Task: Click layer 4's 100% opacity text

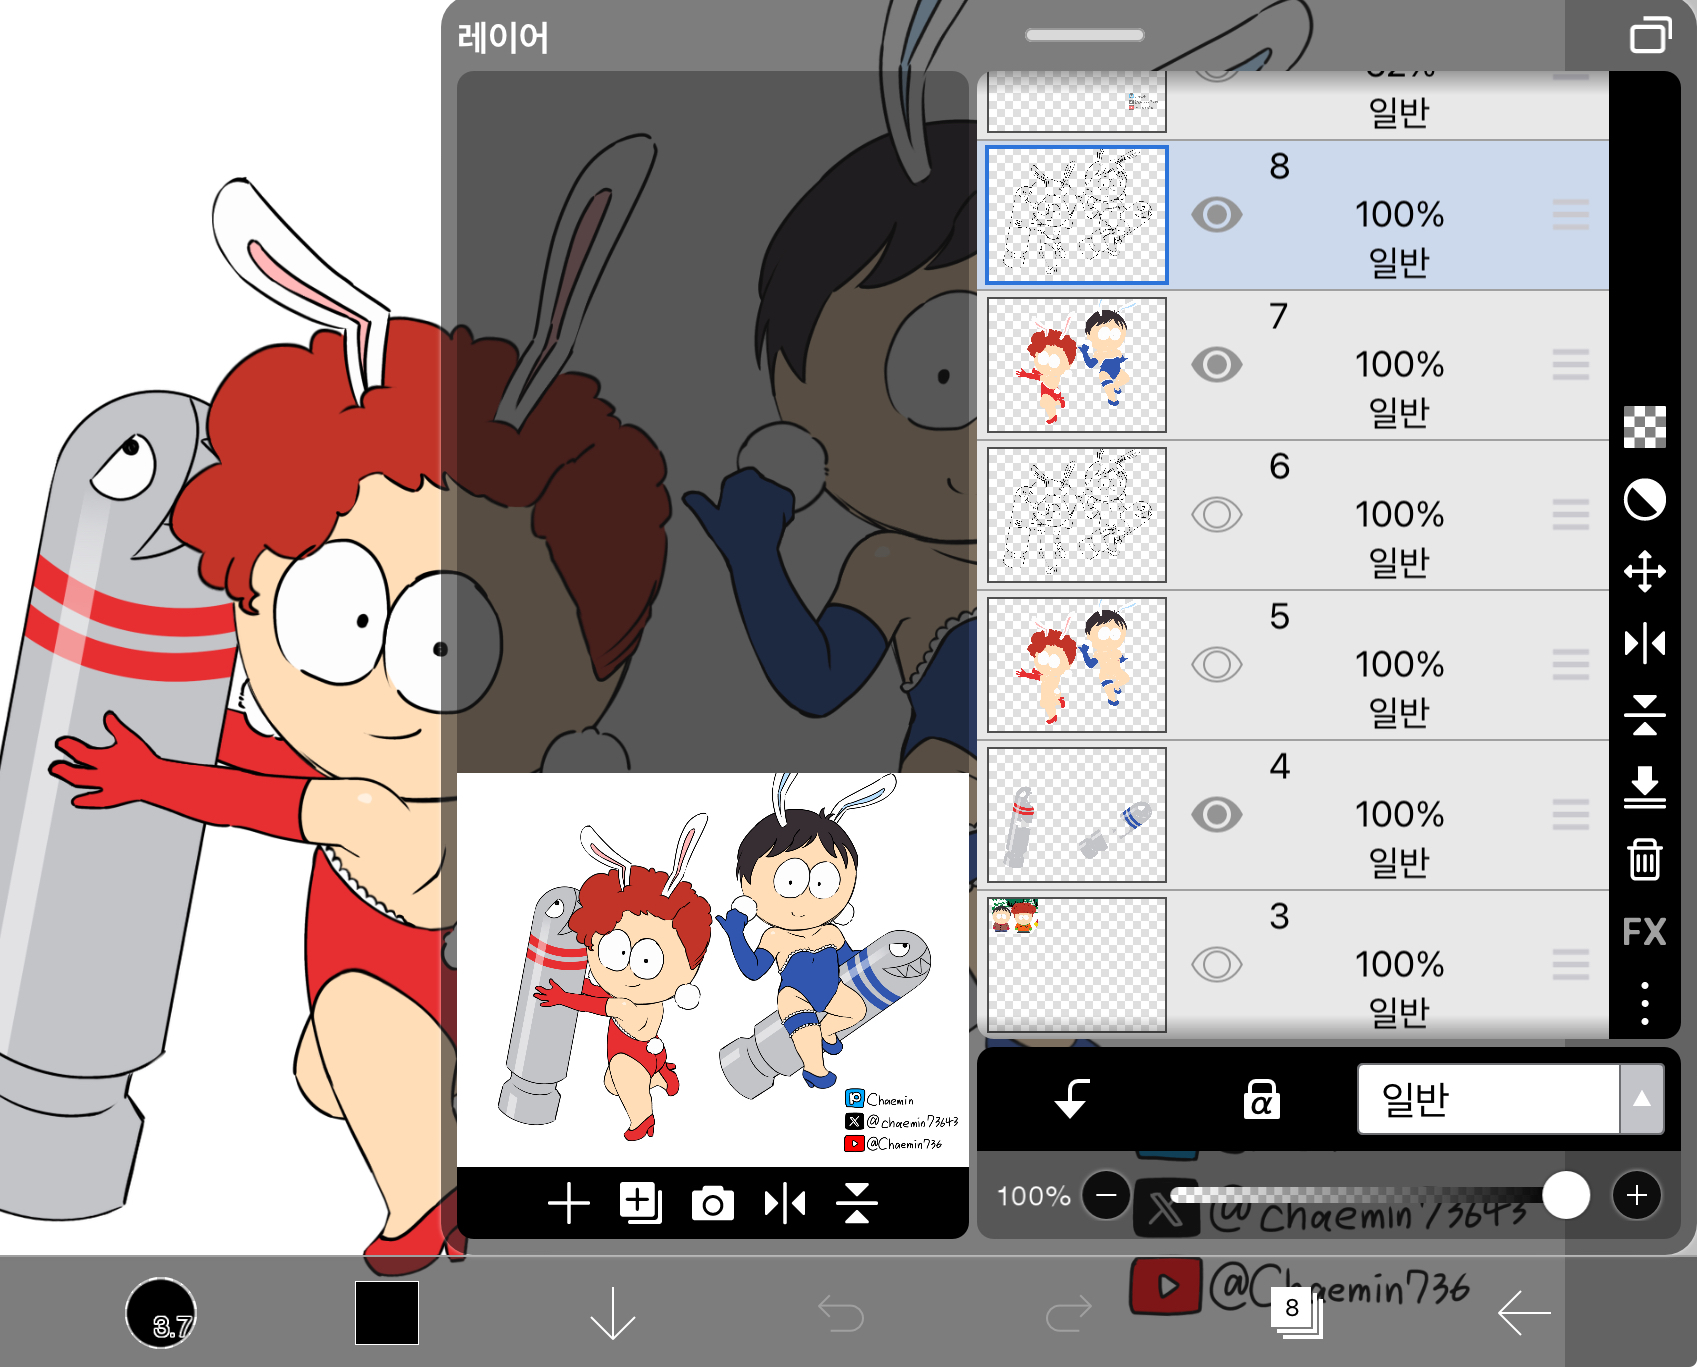Action: 1399,815
